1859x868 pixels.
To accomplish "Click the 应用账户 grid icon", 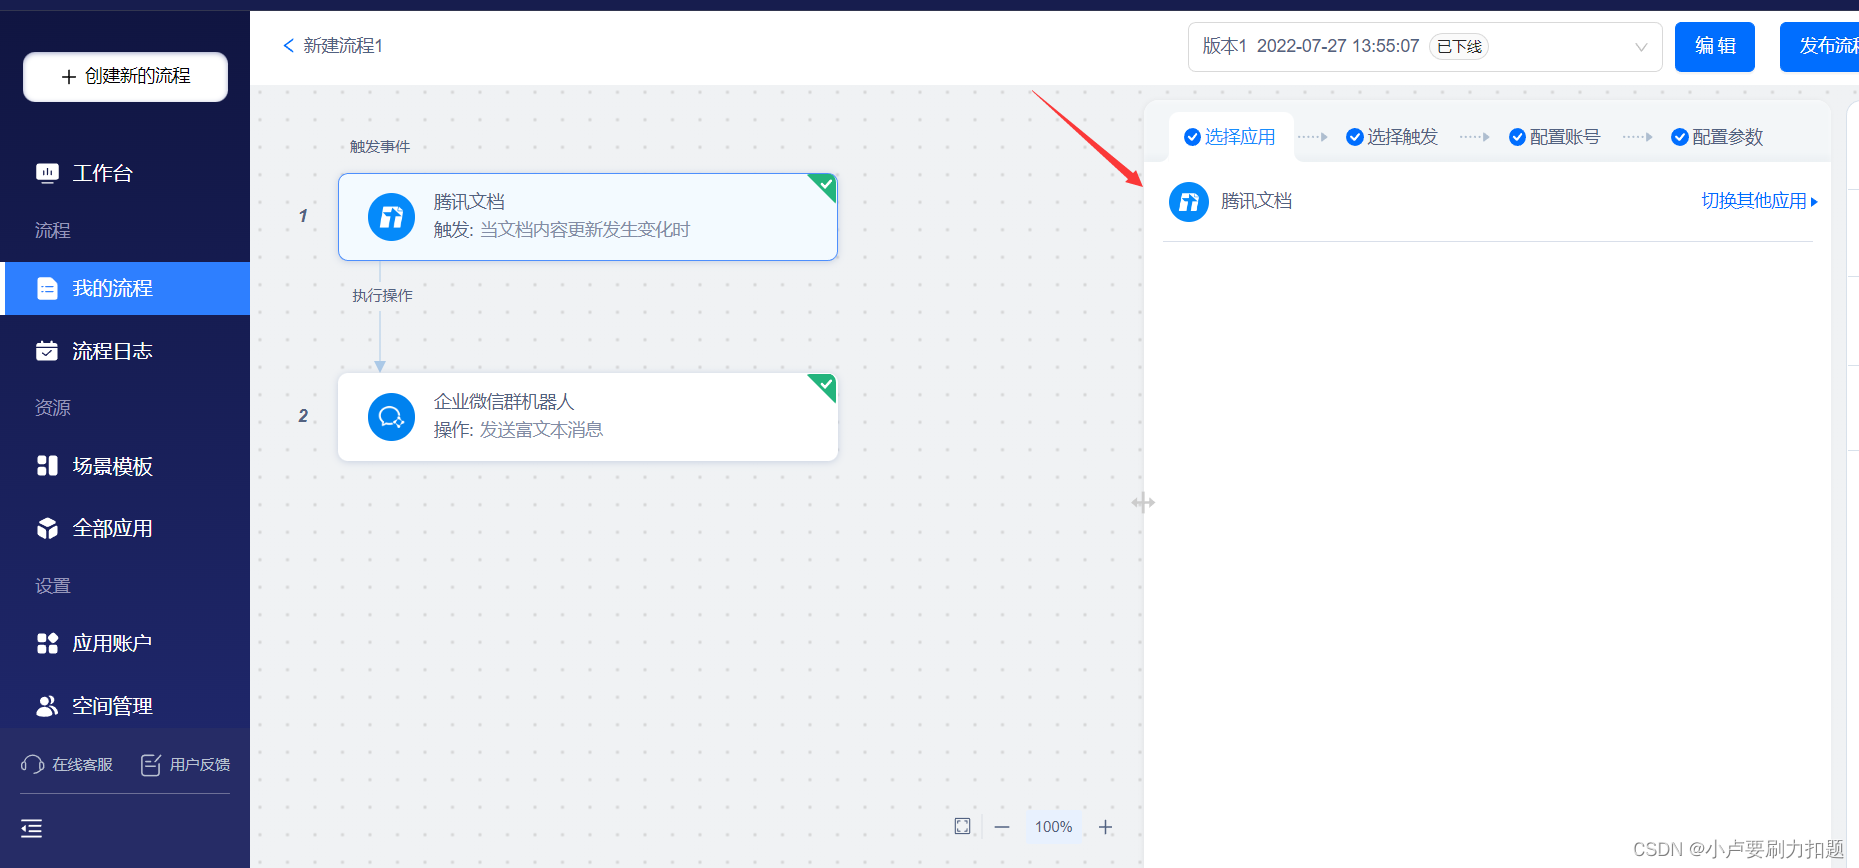I will coord(47,643).
